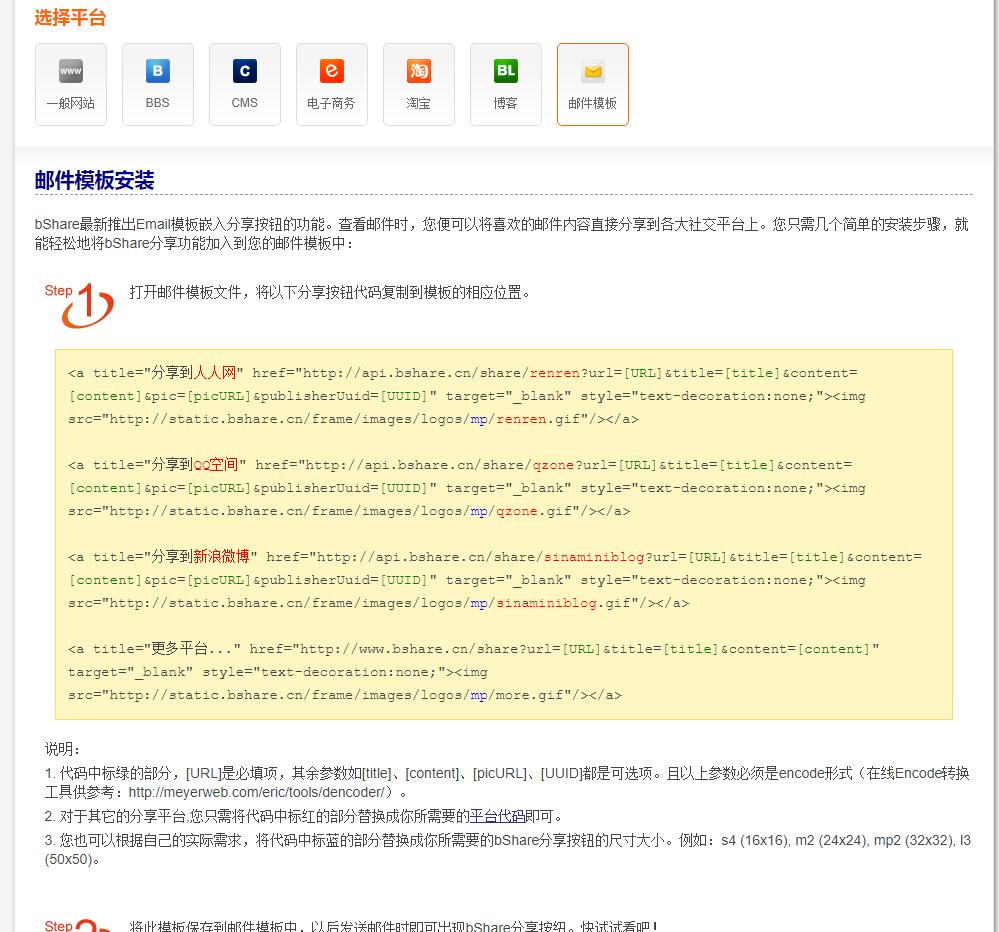Image resolution: width=999 pixels, height=932 pixels.
Task: Pick the 博客 BL platform icon
Action: [x=506, y=72]
